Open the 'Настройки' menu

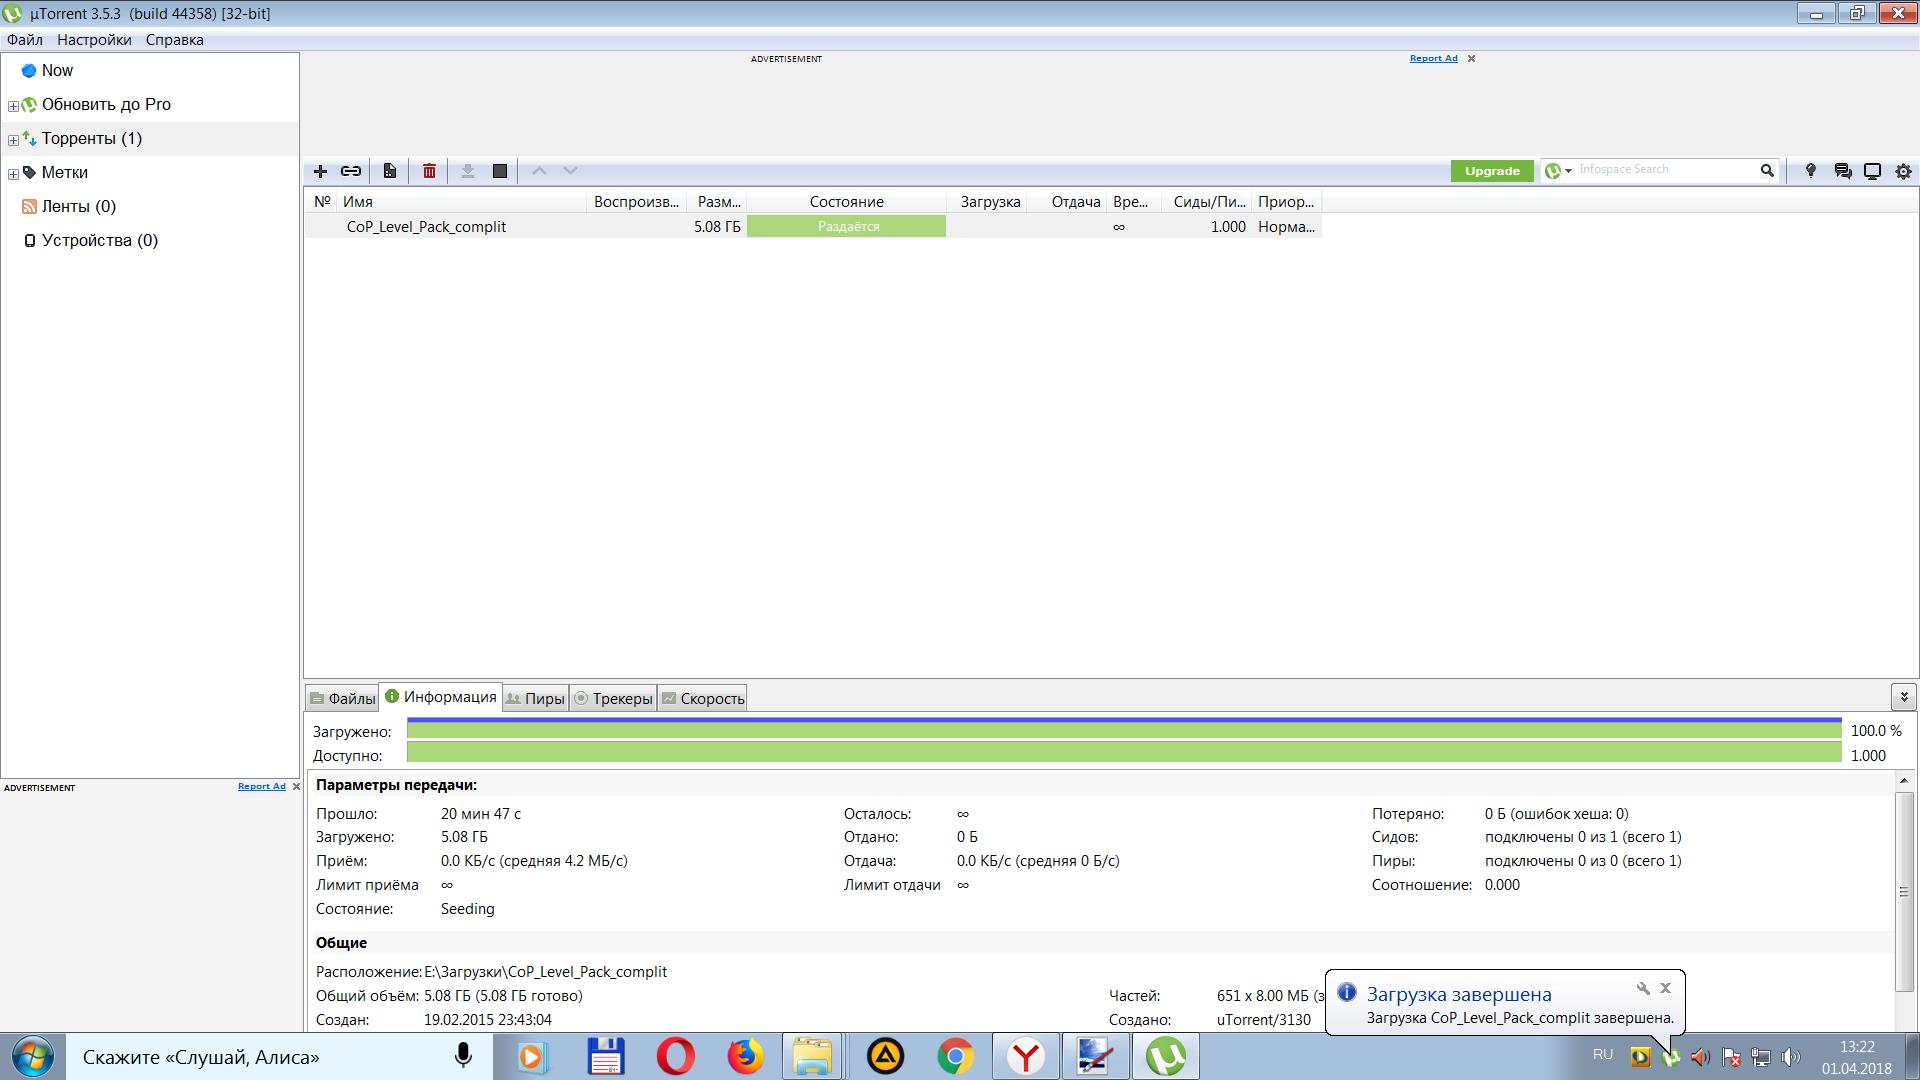coord(94,40)
